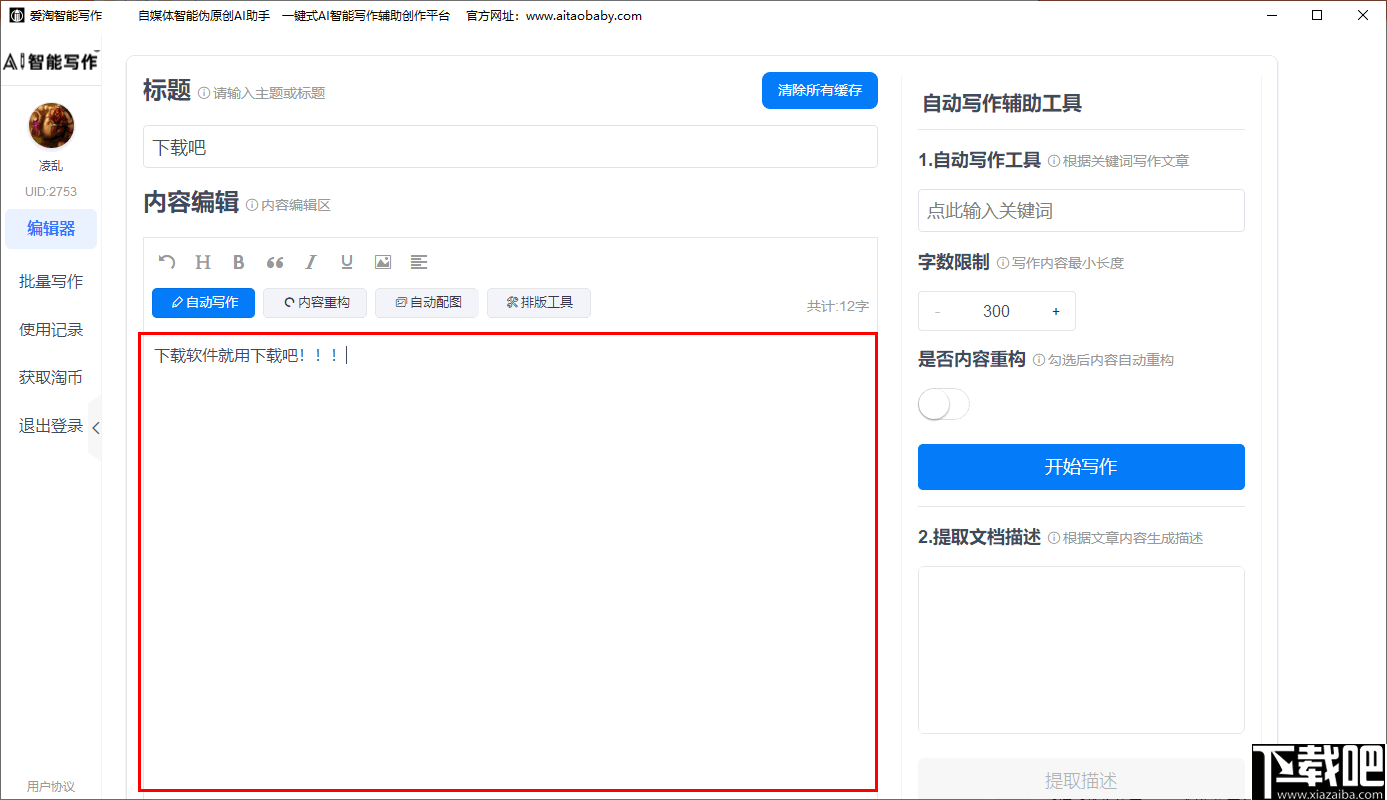Viewport: 1387px width, 800px height.
Task: Open the 排版工具 layout tool
Action: (x=540, y=302)
